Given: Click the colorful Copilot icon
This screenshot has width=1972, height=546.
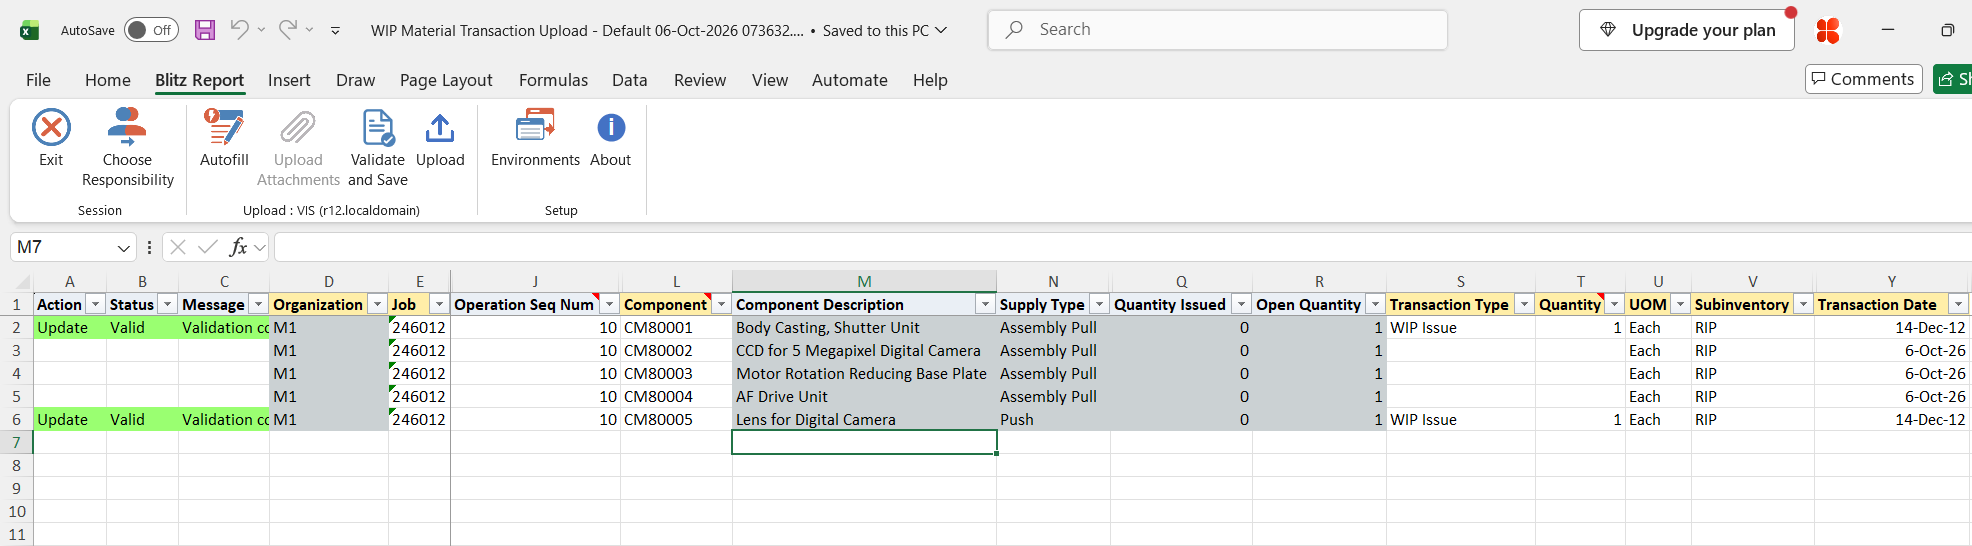Looking at the screenshot, I should coord(1828,31).
